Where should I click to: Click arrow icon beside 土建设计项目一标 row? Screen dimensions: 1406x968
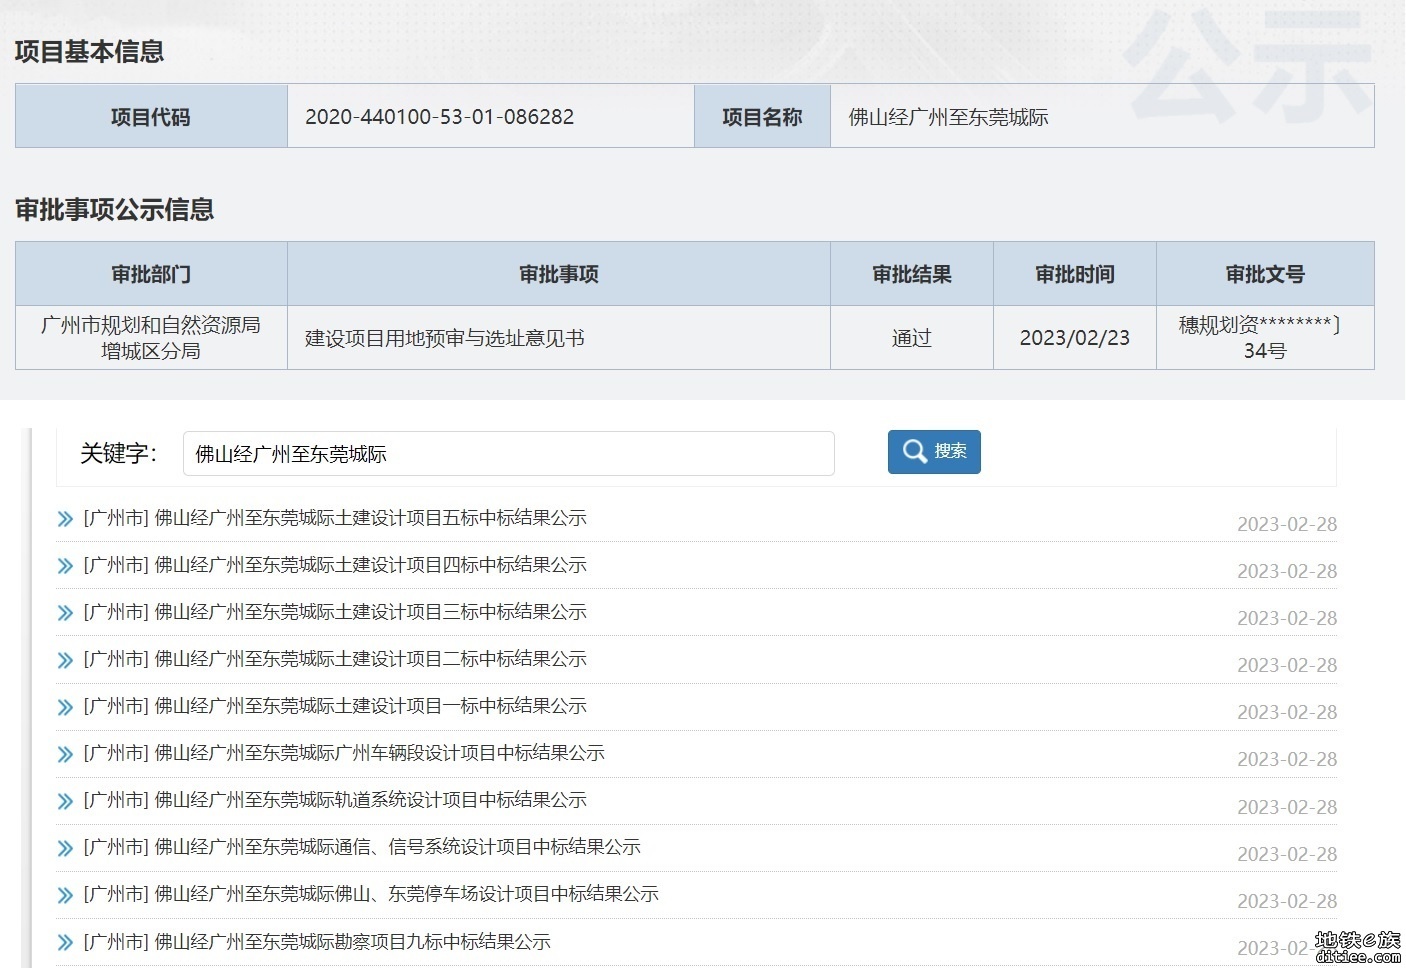click(x=66, y=707)
